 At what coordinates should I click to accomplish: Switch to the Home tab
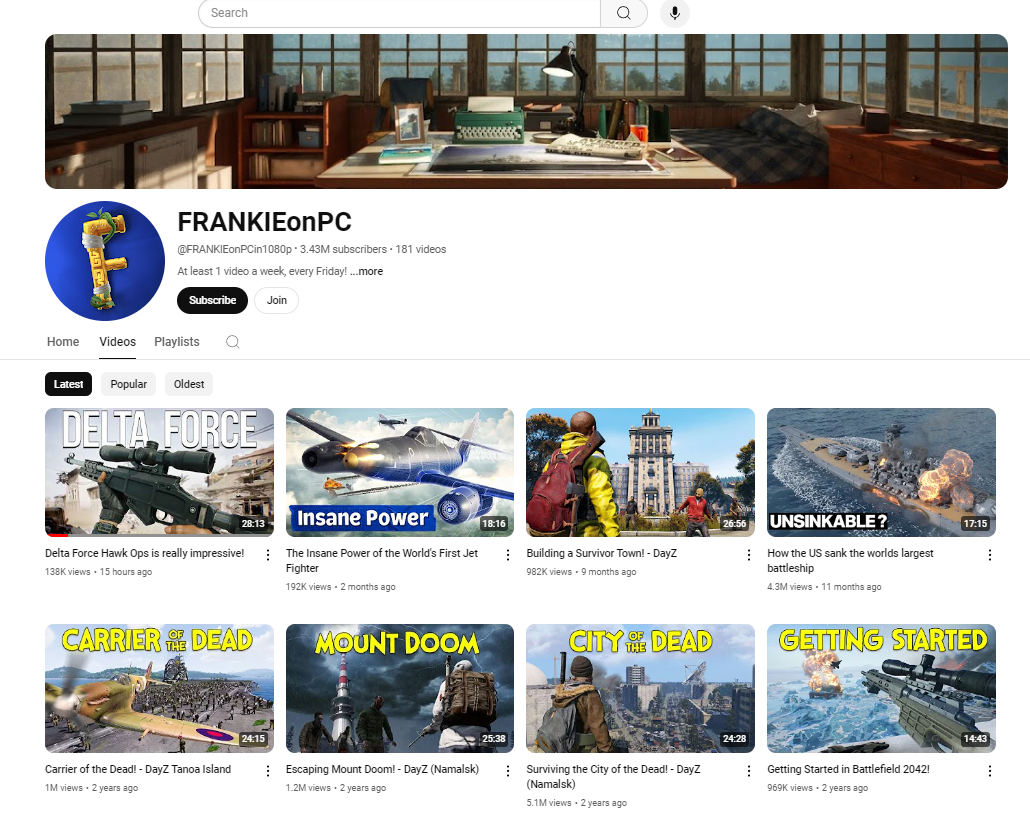[x=63, y=342]
